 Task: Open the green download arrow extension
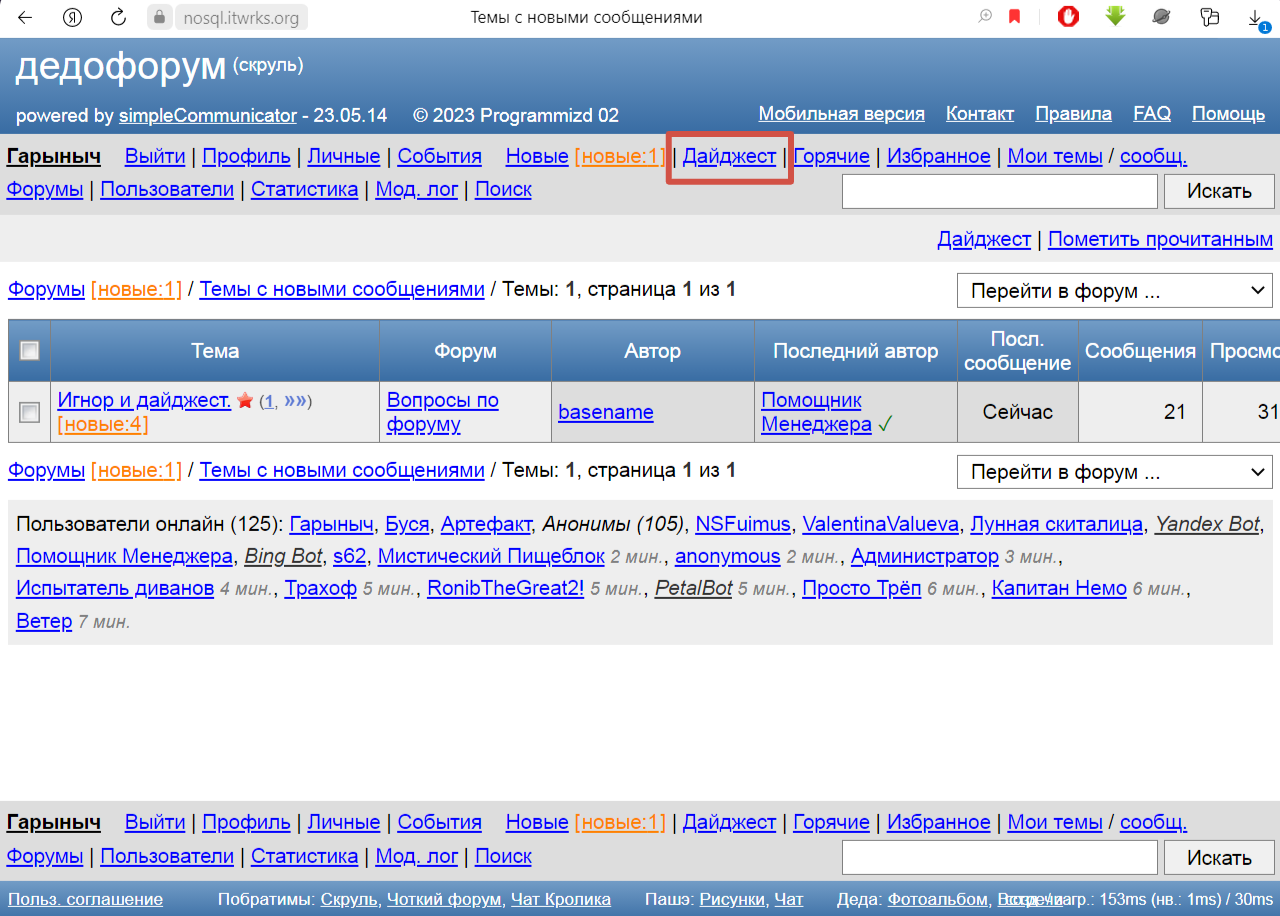tap(1115, 17)
